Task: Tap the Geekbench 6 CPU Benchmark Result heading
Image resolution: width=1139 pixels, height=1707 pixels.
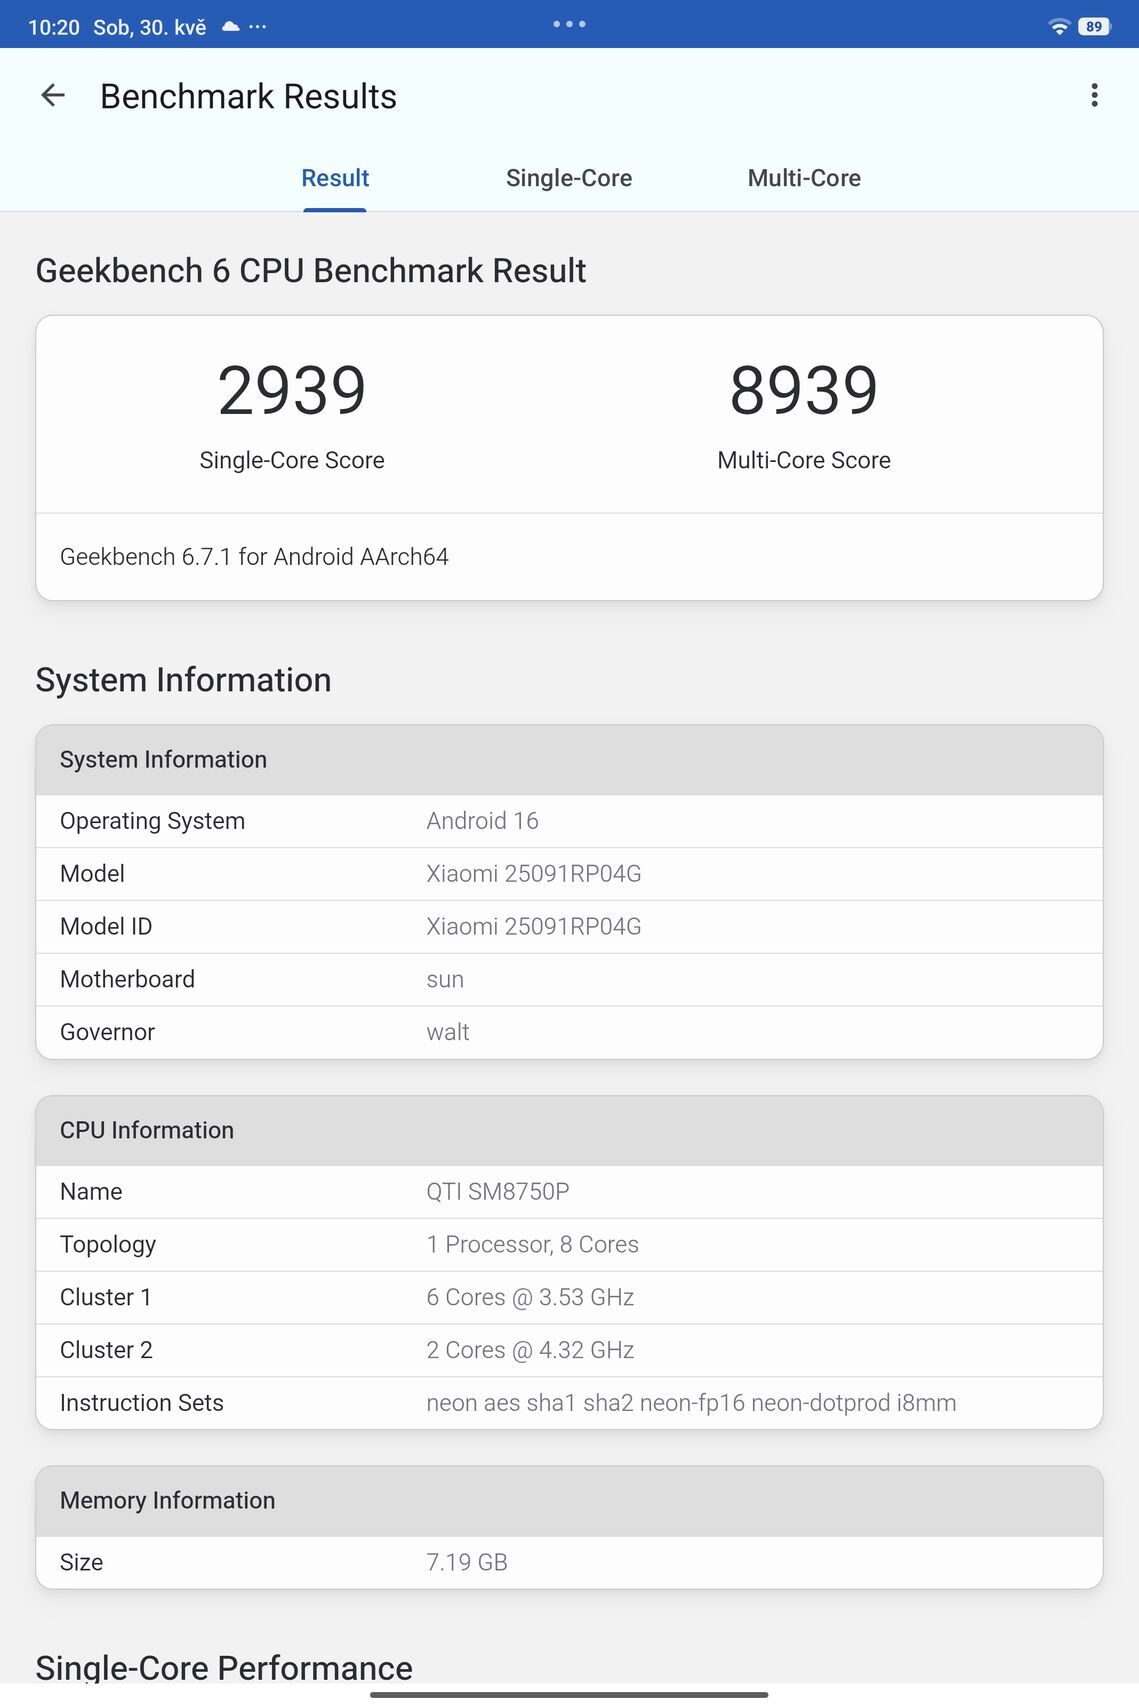Action: 310,271
